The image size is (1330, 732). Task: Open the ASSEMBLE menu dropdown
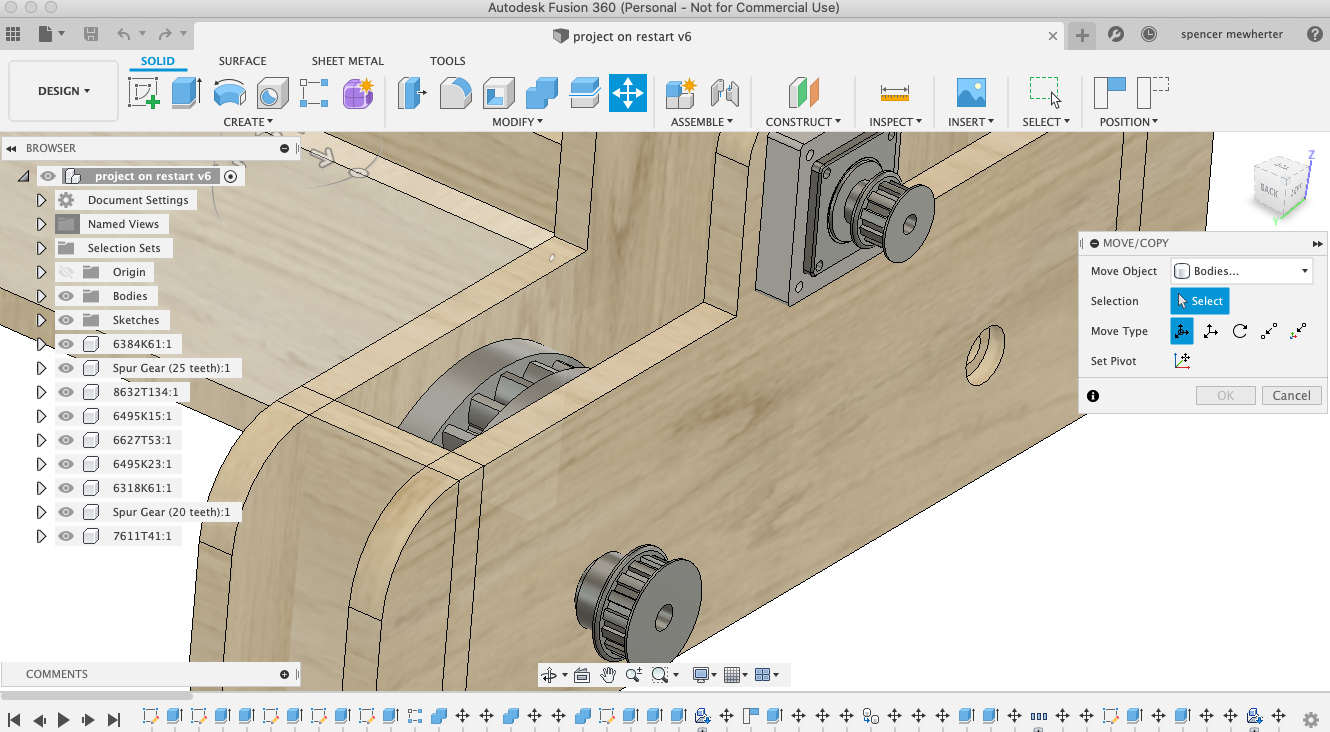click(702, 122)
